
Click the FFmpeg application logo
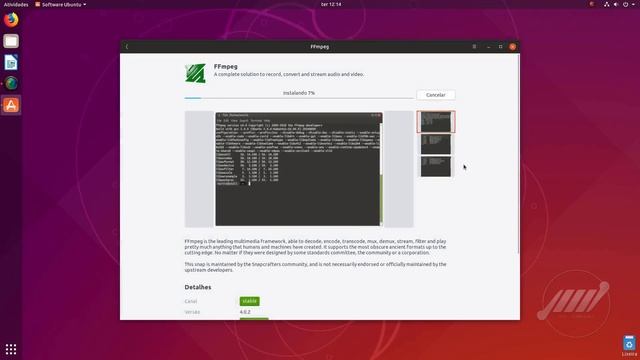tap(196, 73)
